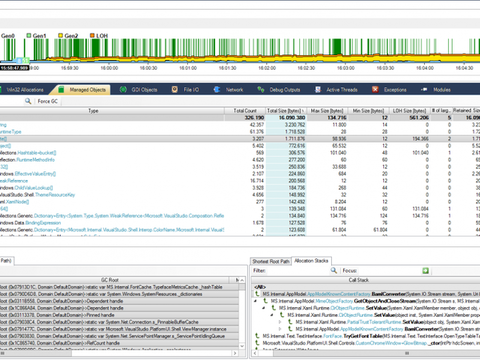Switch to the Shortest Root Path tab
Screen dimensions: 480x360
pyautogui.click(x=271, y=261)
